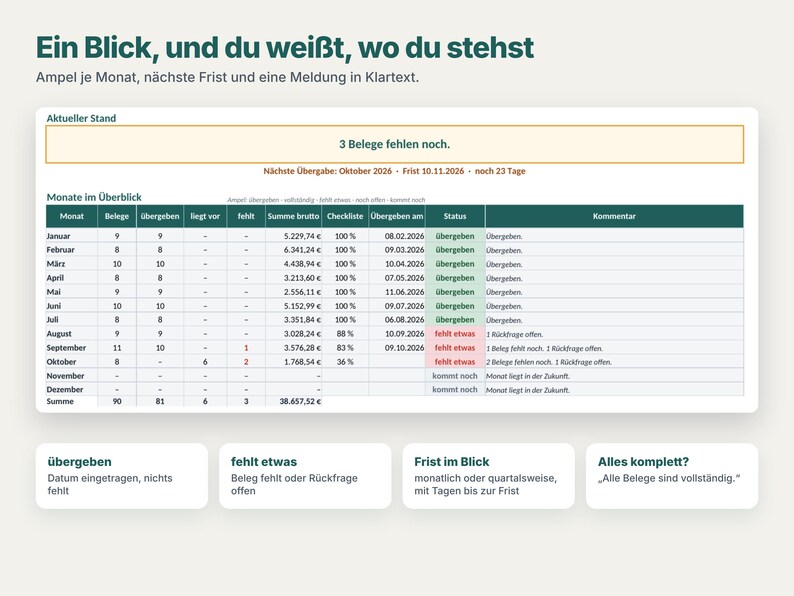The height and width of the screenshot is (596, 794).
Task: Click the amount 3.028,24 € for August
Action: [x=302, y=334]
